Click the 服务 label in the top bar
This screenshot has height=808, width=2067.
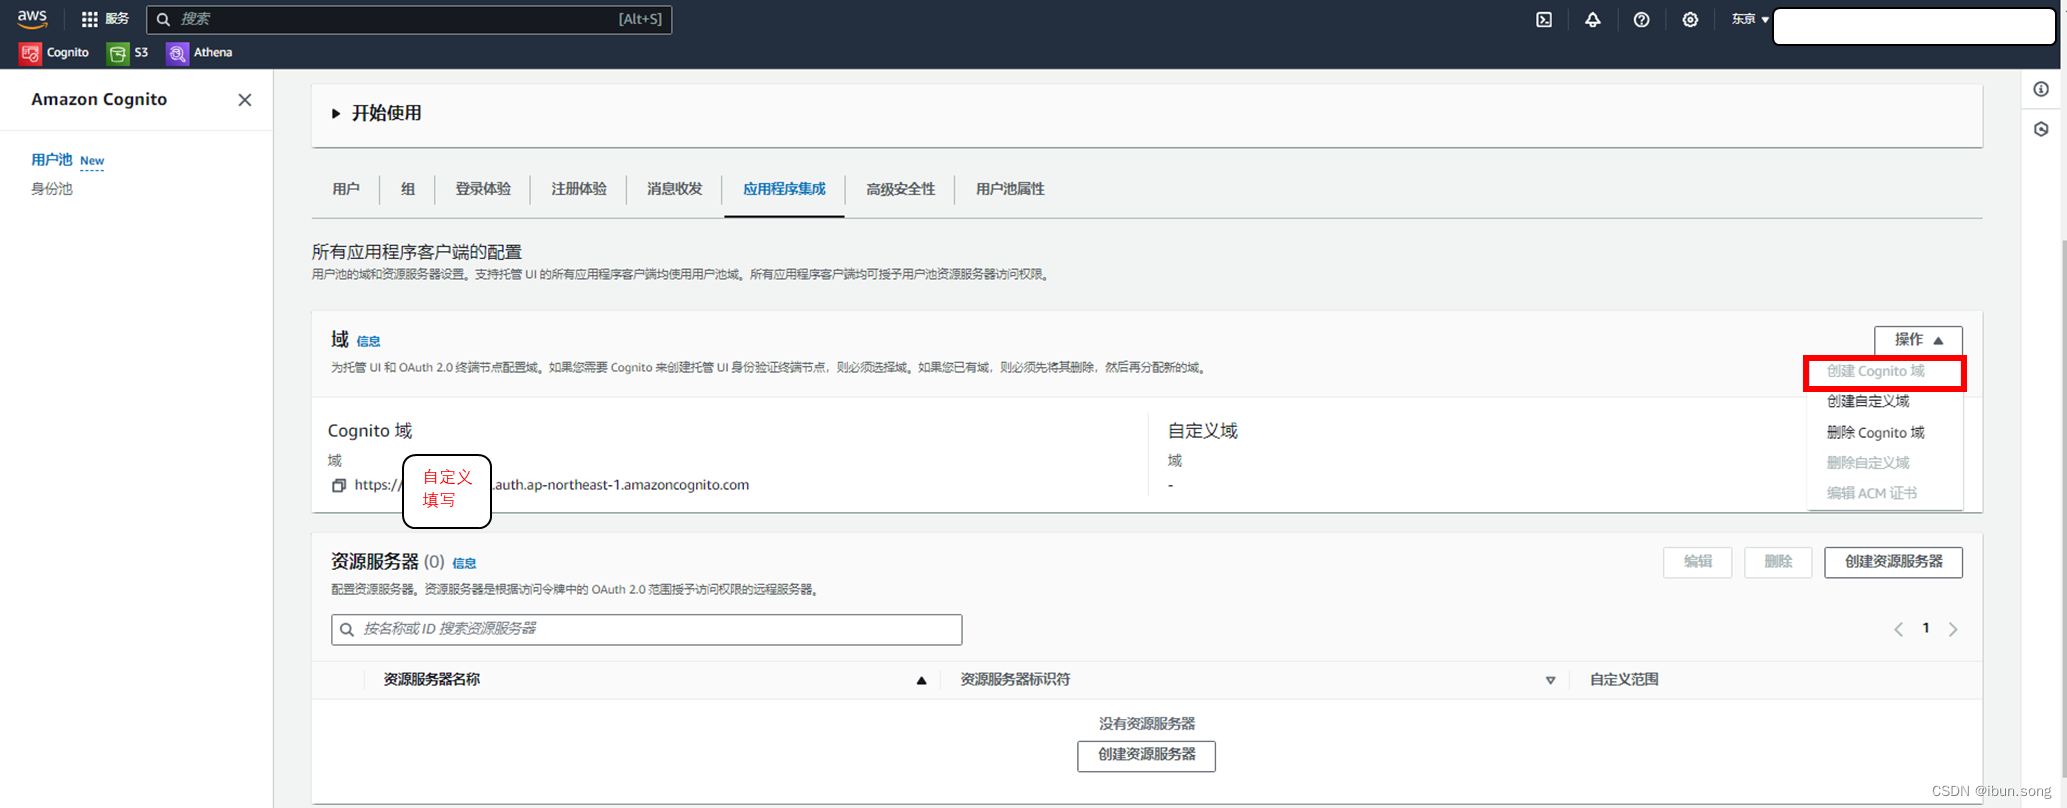[117, 19]
